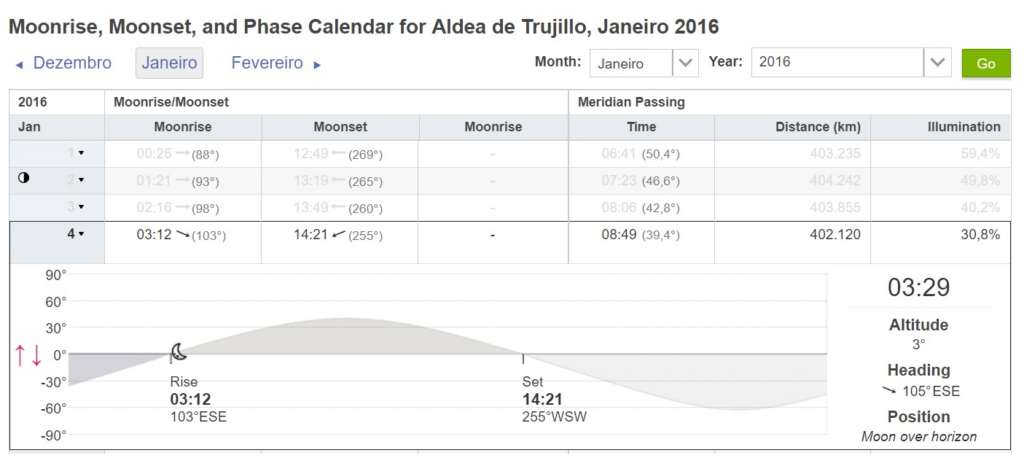Open the Month dropdown showing Janeiro
This screenshot has height=458, width=1024.
pyautogui.click(x=643, y=63)
